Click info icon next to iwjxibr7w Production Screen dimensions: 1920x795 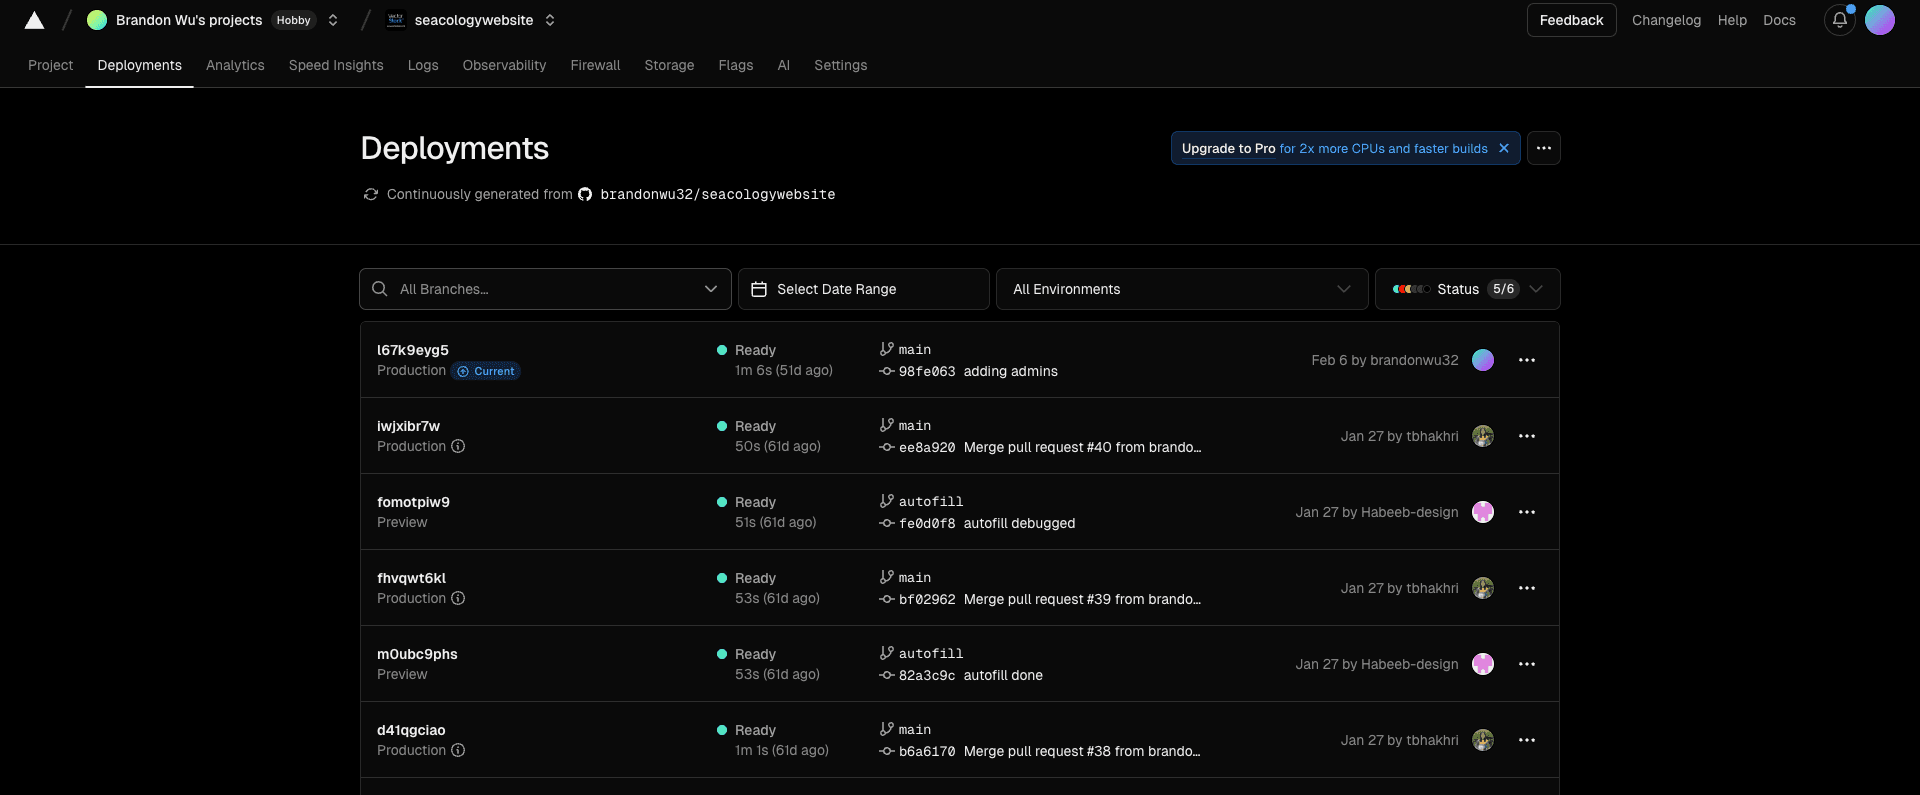[458, 446]
